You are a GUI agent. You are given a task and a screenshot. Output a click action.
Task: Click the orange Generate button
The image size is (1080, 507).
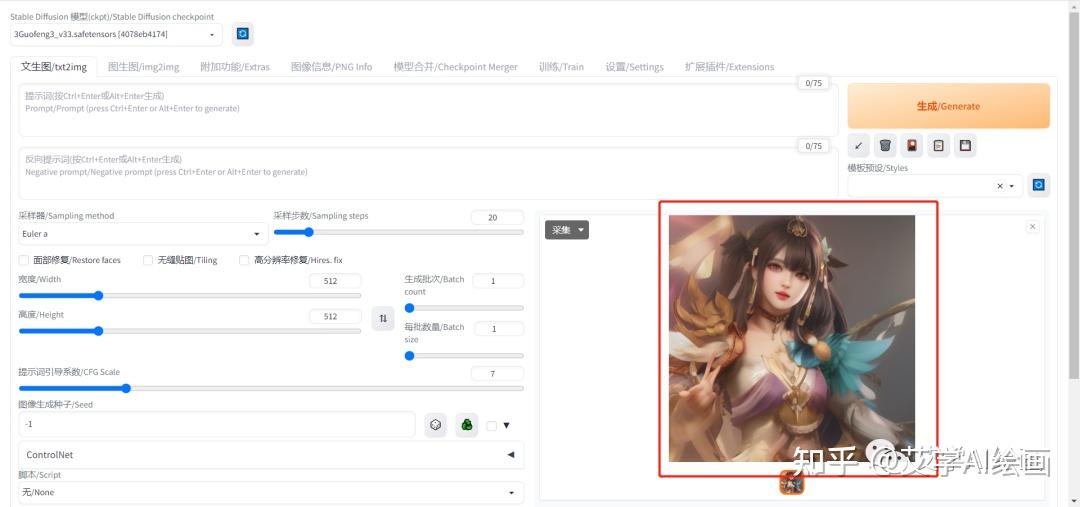948,106
